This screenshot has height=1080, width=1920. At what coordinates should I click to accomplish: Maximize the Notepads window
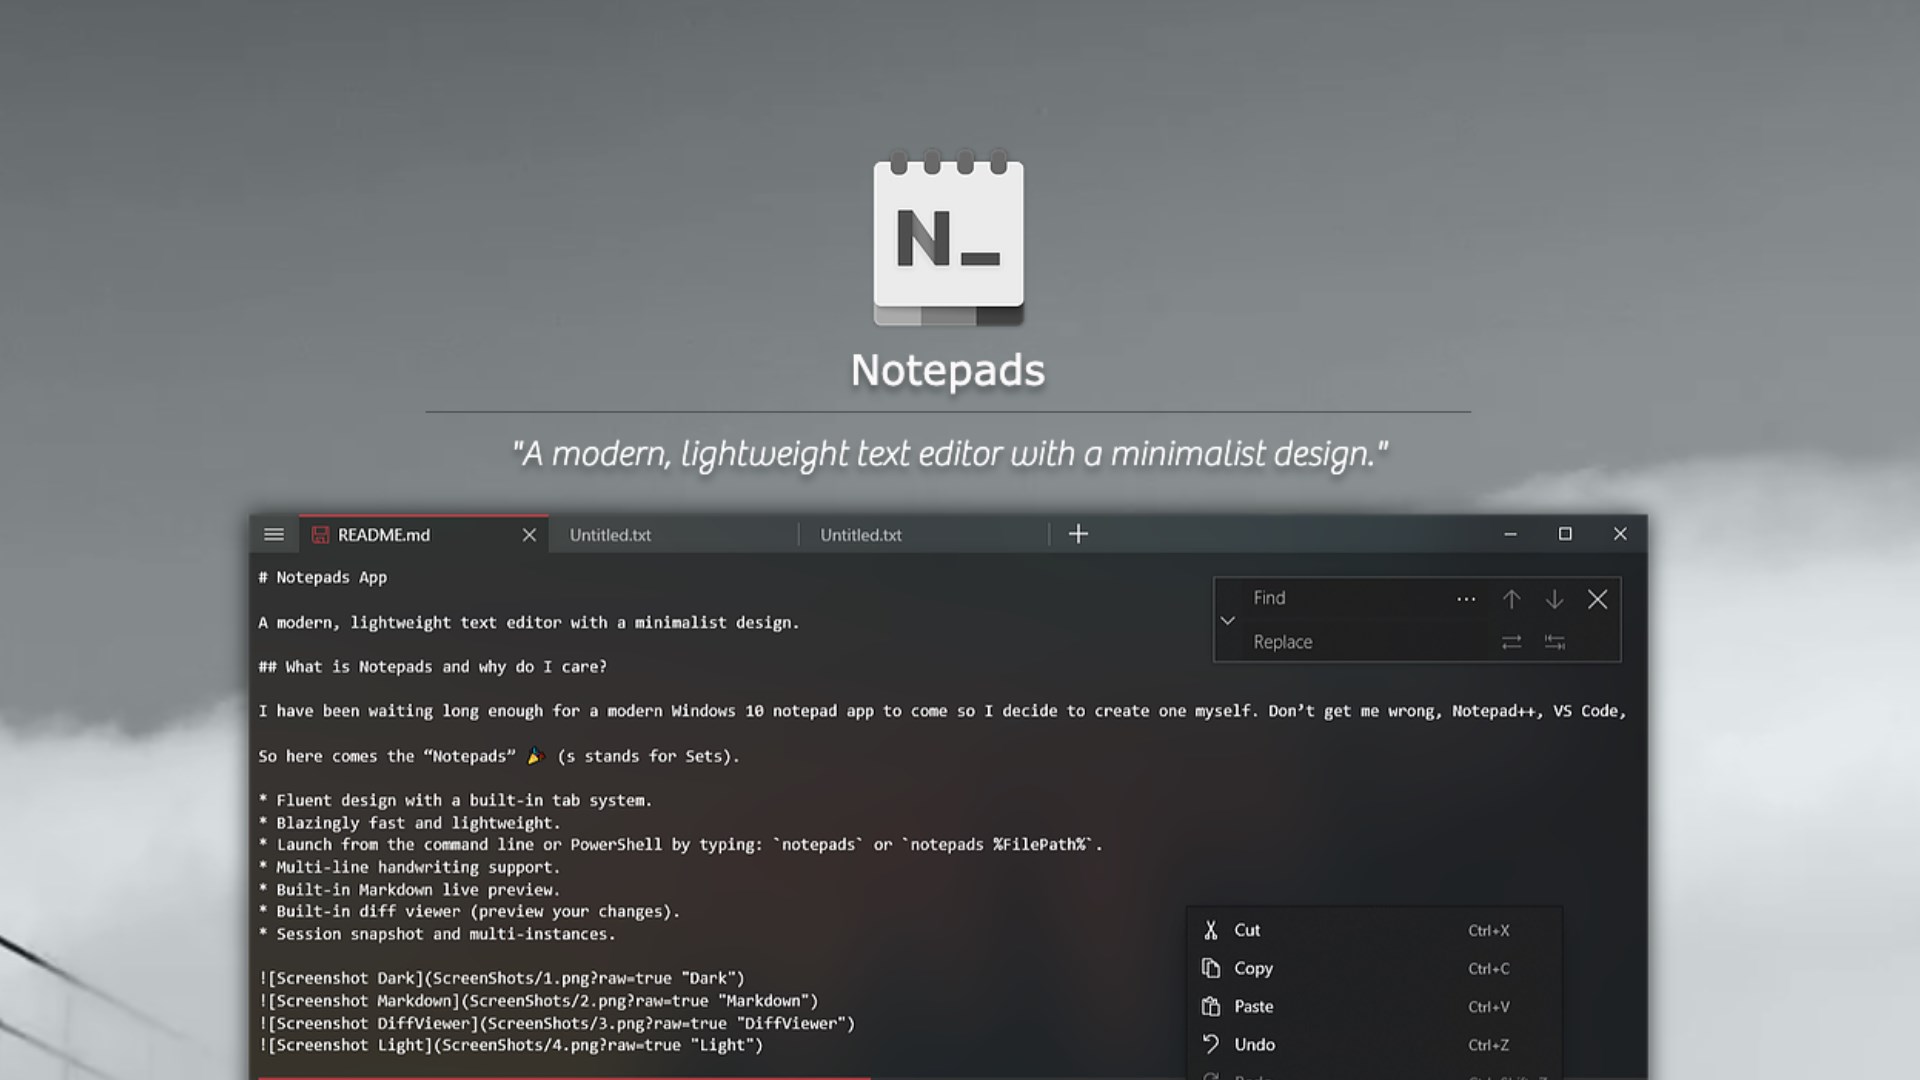1565,534
